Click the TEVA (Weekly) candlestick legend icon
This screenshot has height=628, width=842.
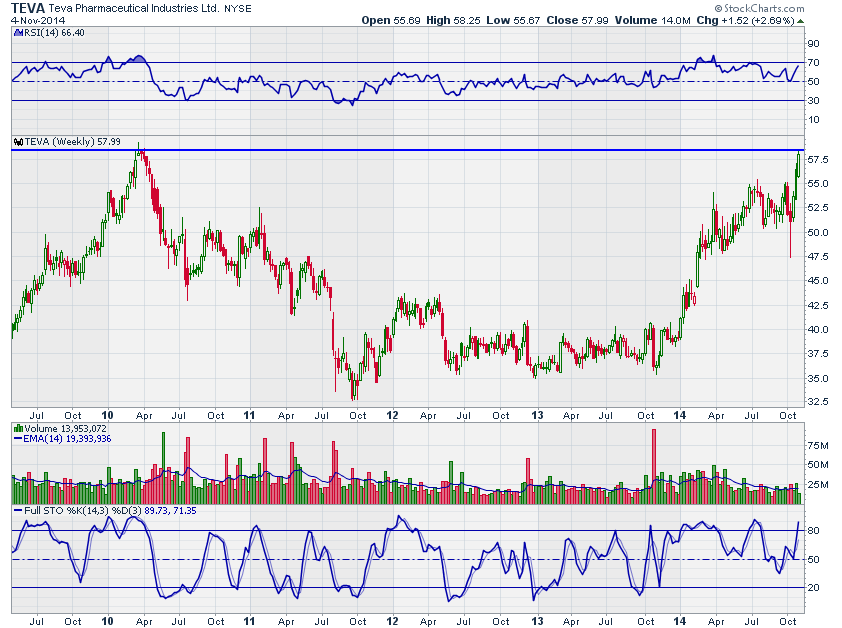pyautogui.click(x=17, y=142)
